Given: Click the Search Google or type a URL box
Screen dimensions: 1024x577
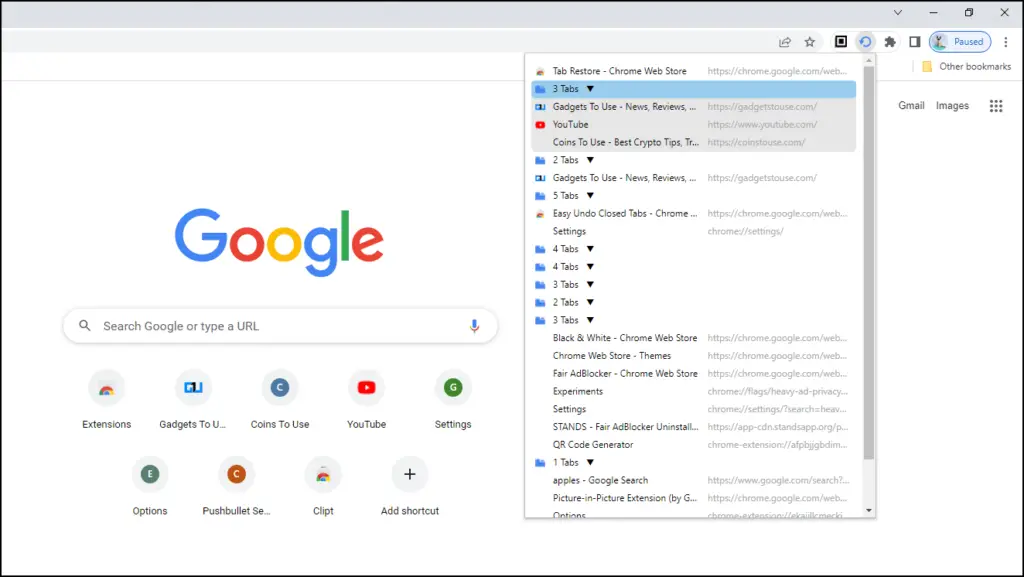Looking at the screenshot, I should tap(280, 326).
